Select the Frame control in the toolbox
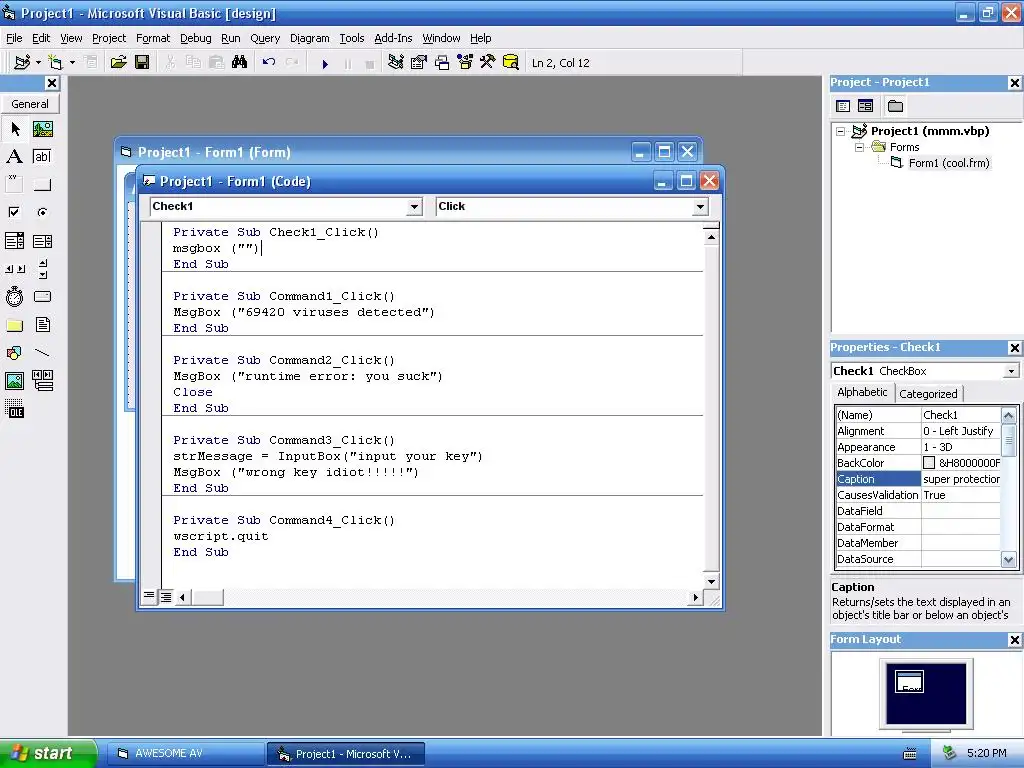1024x768 pixels. 14,185
